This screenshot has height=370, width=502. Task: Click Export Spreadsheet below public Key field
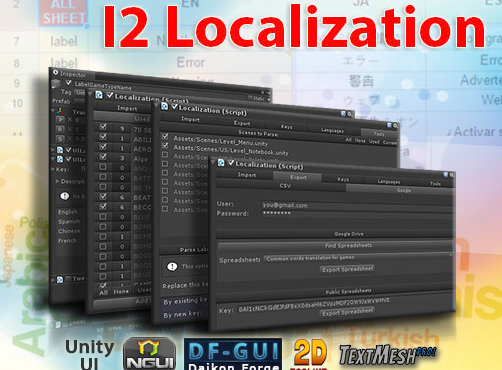click(x=347, y=312)
